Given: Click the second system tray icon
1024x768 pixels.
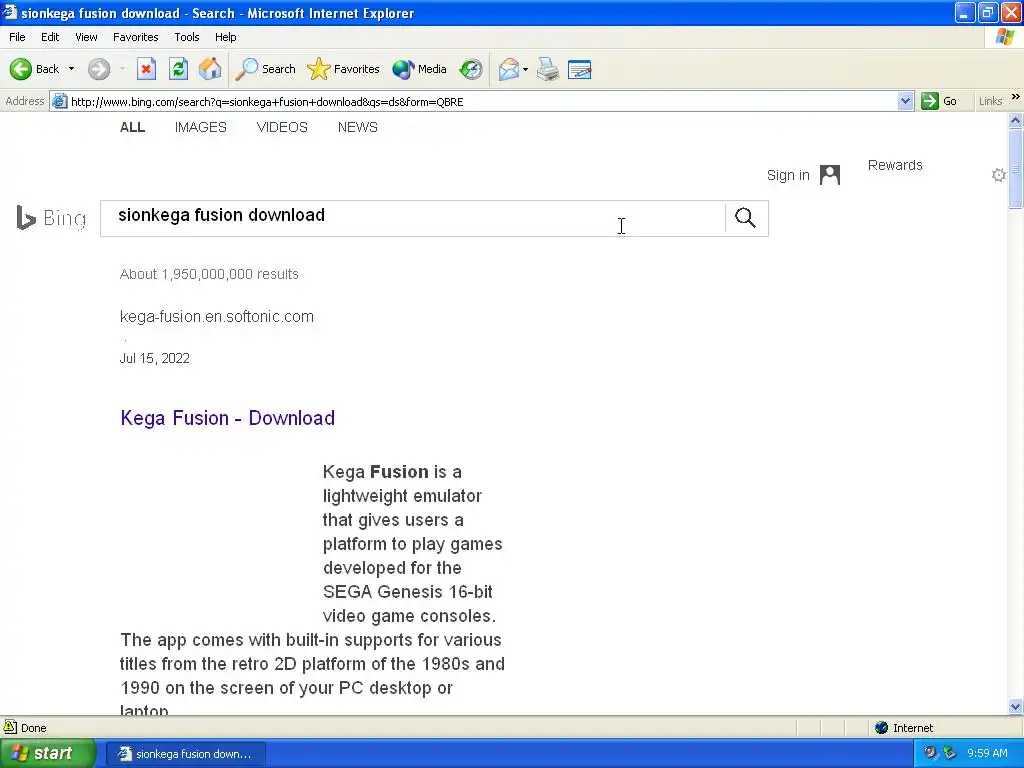Looking at the screenshot, I should pyautogui.click(x=950, y=753).
